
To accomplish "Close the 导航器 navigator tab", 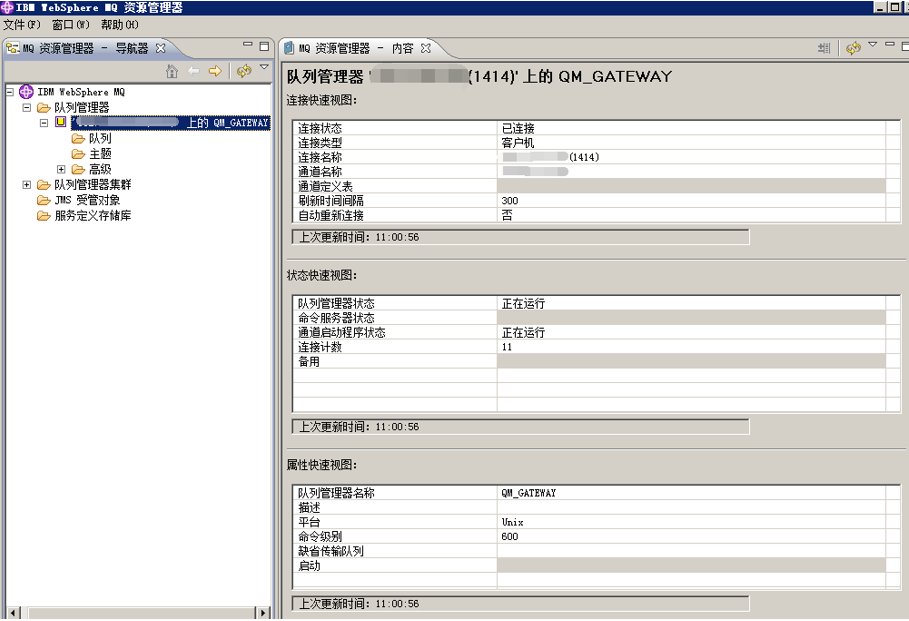I will (x=161, y=48).
